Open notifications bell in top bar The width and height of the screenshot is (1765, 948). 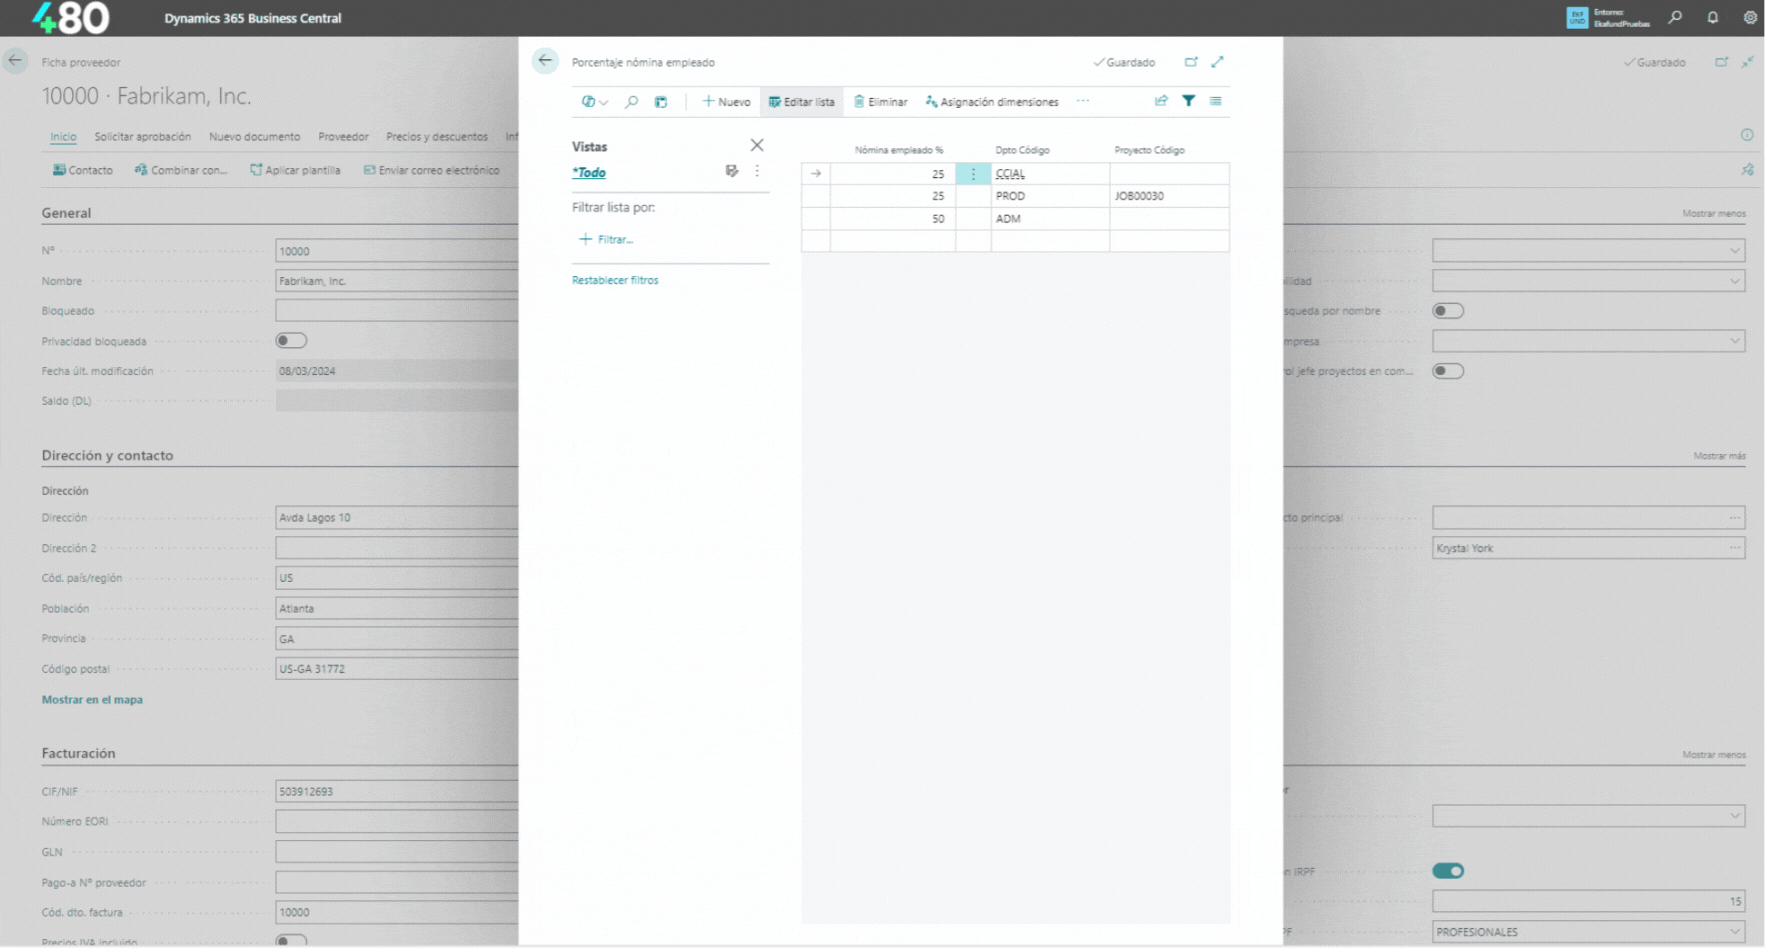point(1713,18)
